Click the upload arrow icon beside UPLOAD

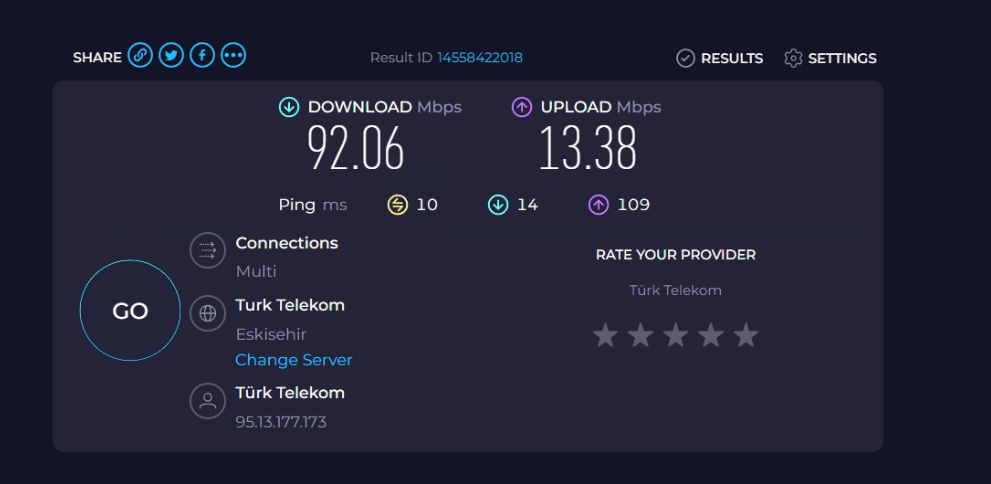coord(521,107)
